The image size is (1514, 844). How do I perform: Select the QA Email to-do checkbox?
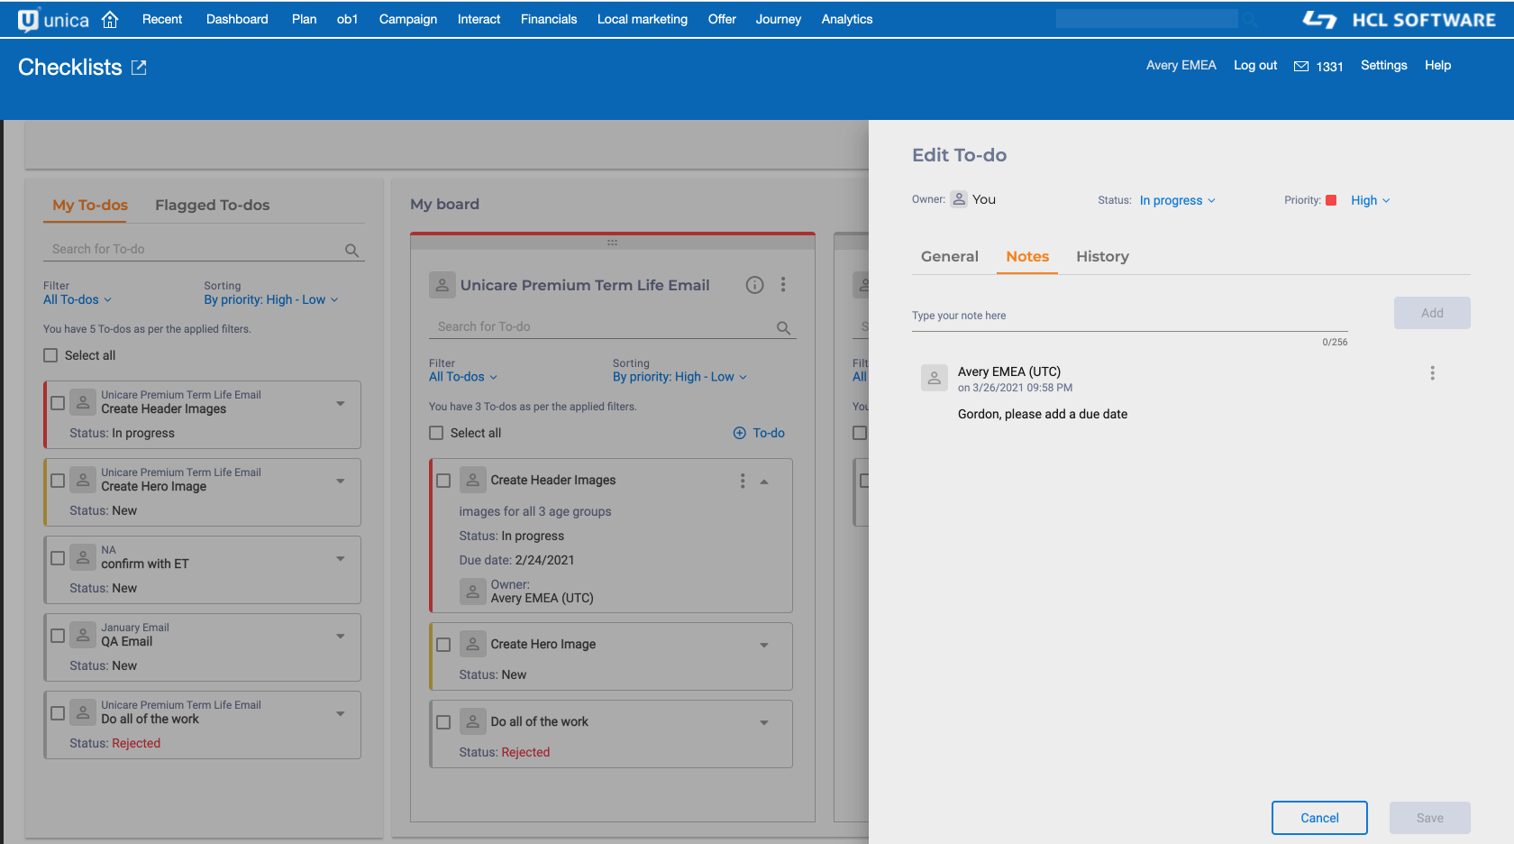[x=58, y=636]
